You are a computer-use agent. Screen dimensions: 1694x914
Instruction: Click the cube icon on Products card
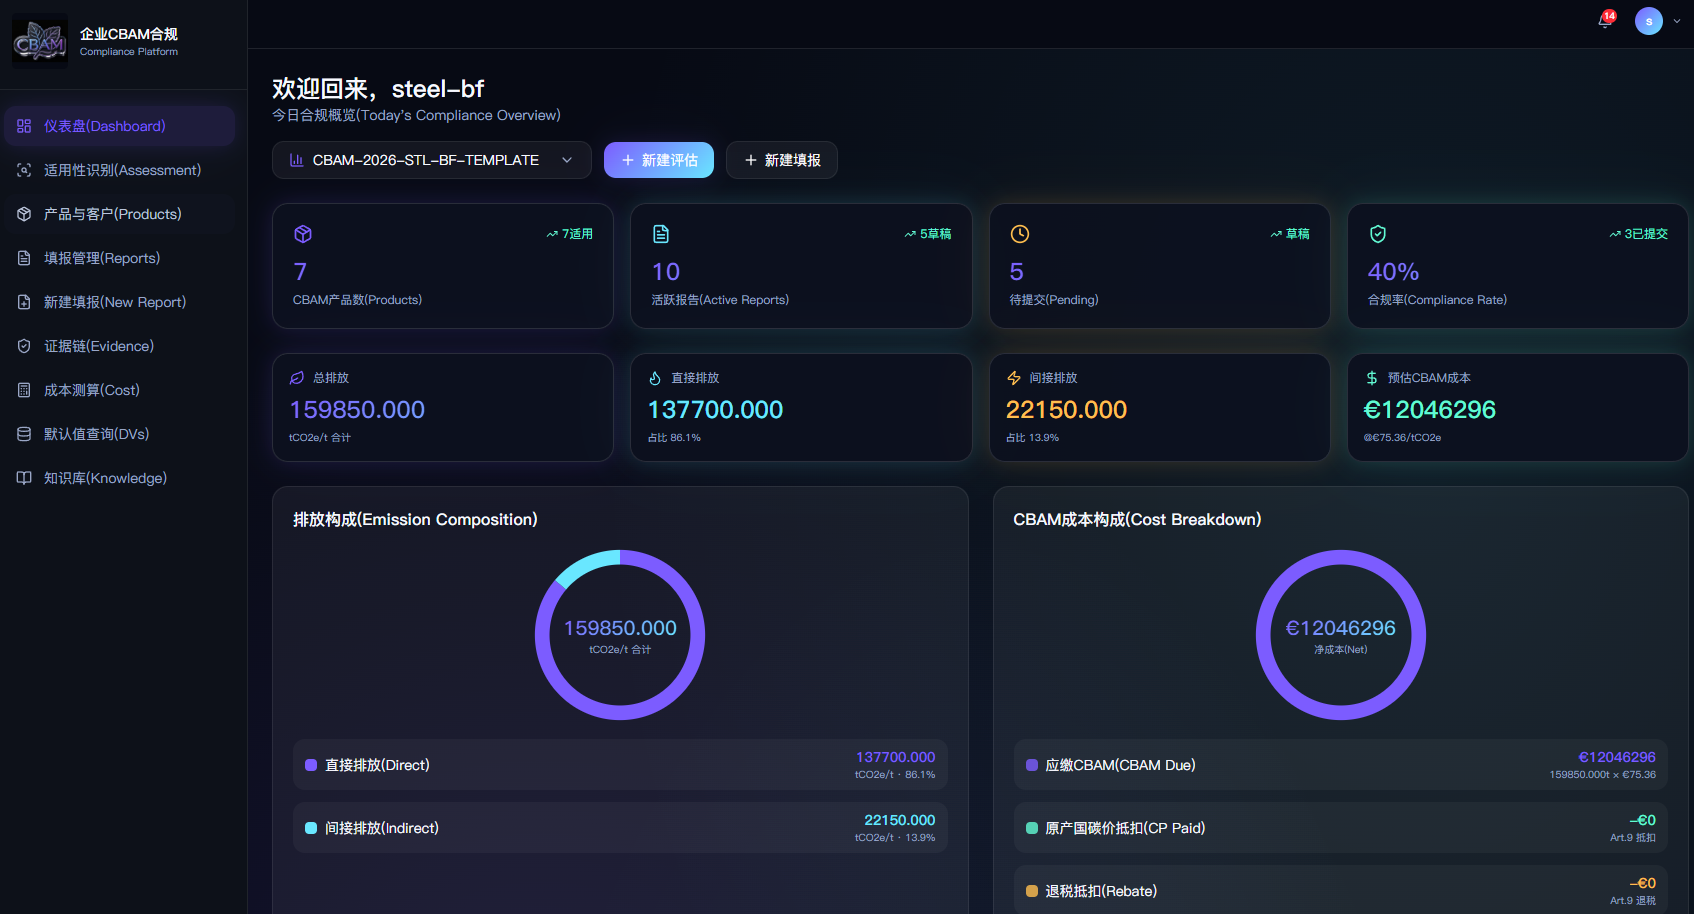303,234
